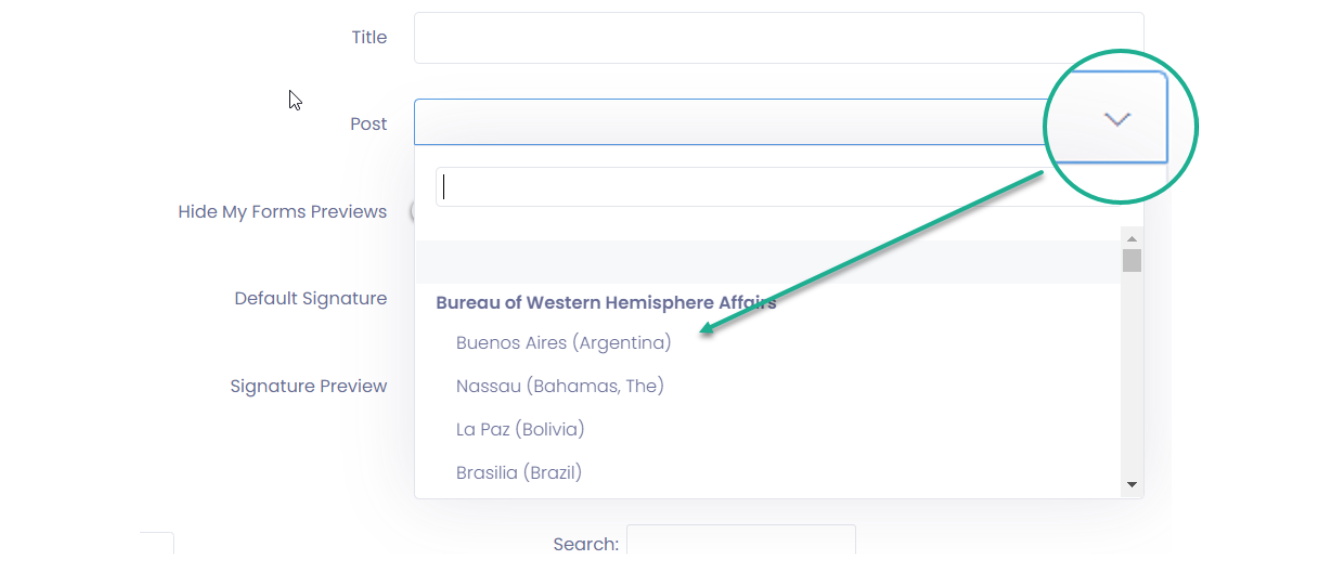Click the Bureau of Western Hemisphere Affairs header

[x=606, y=302]
